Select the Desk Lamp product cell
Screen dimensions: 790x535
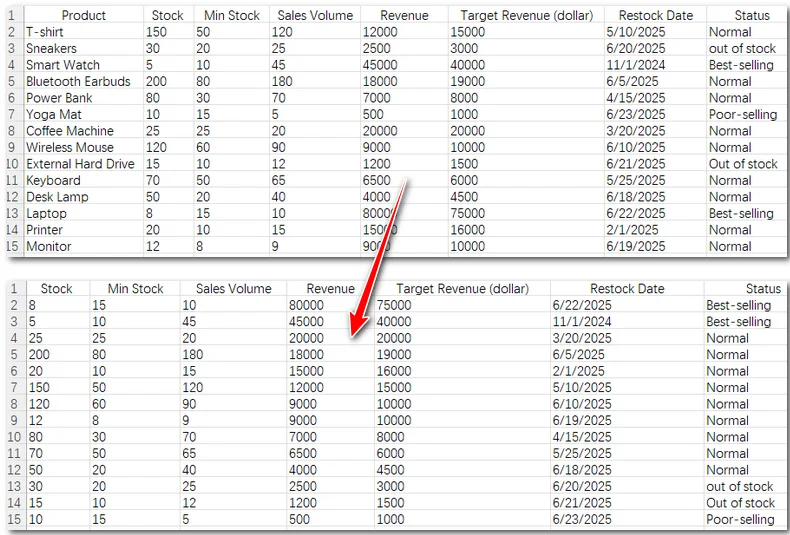[x=84, y=197]
